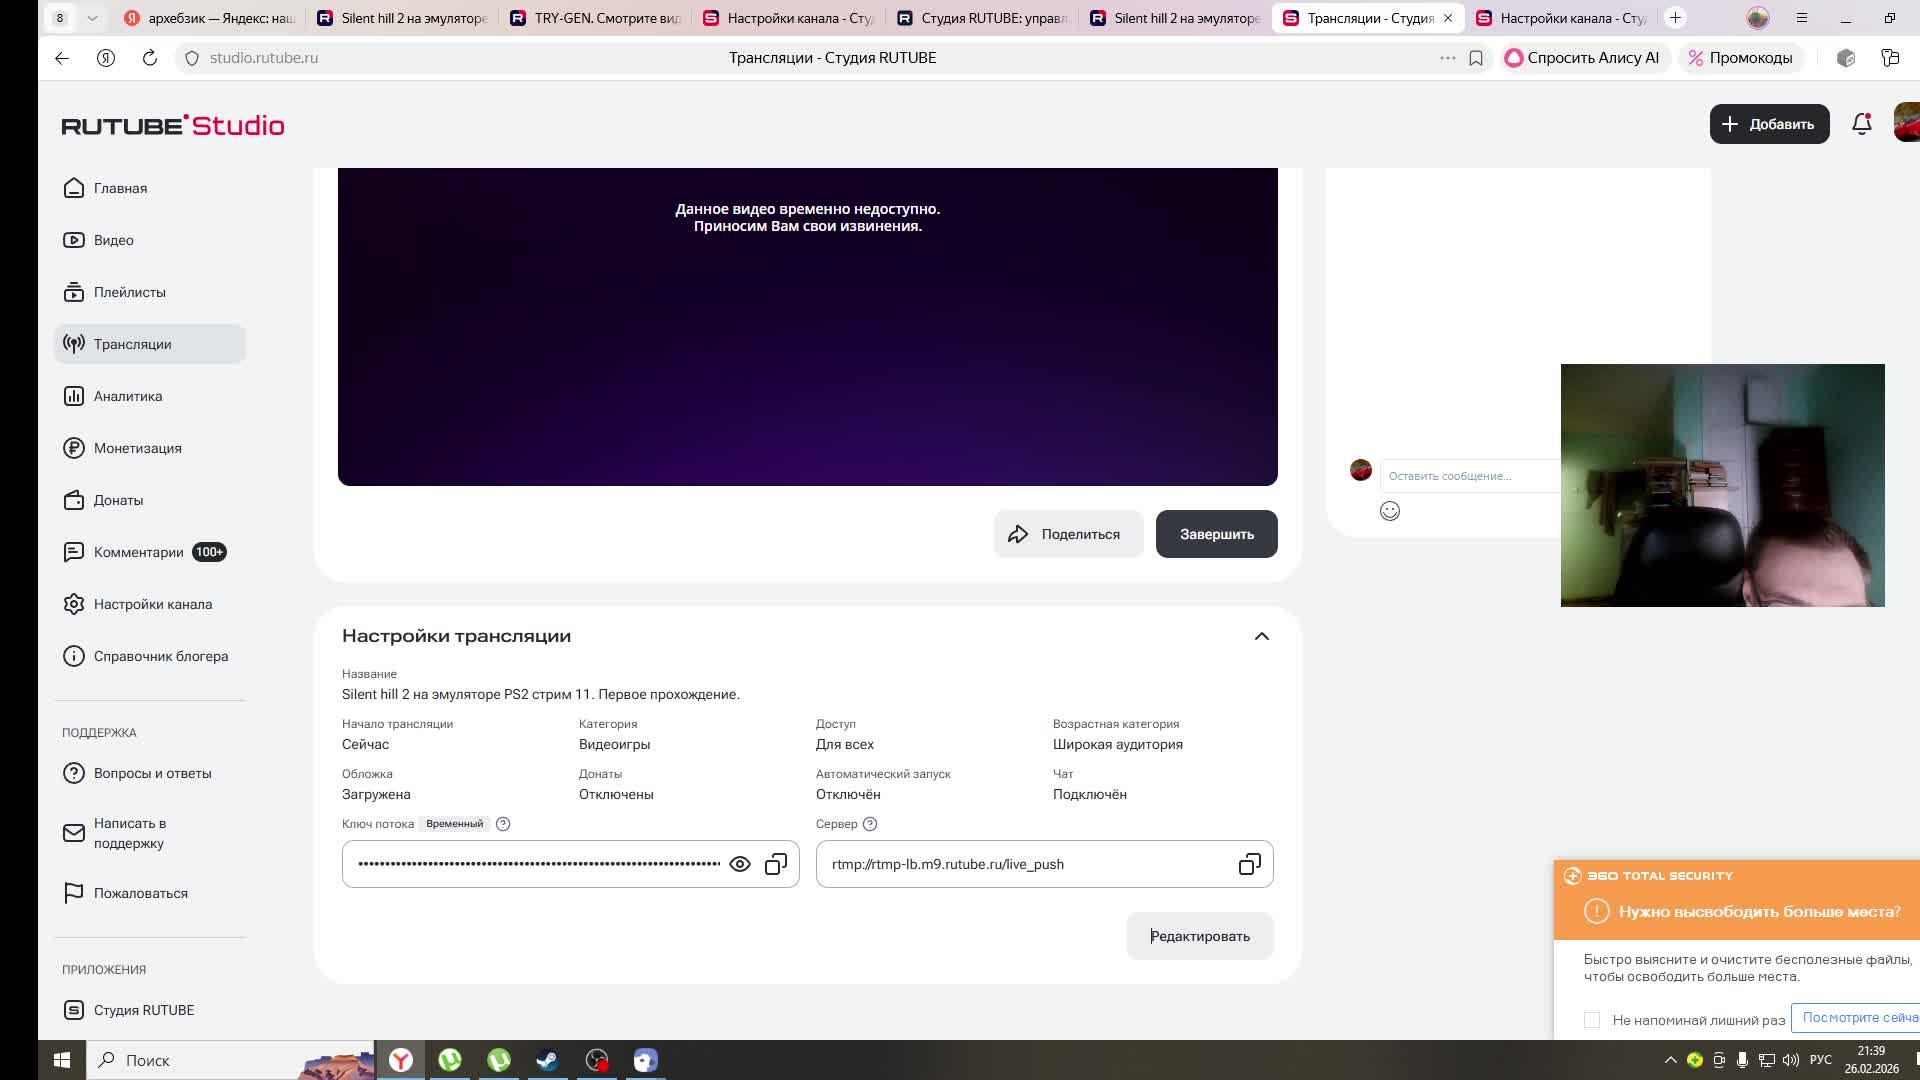Viewport: 1920px width, 1080px height.
Task: Reload the browser page
Action: 150,58
